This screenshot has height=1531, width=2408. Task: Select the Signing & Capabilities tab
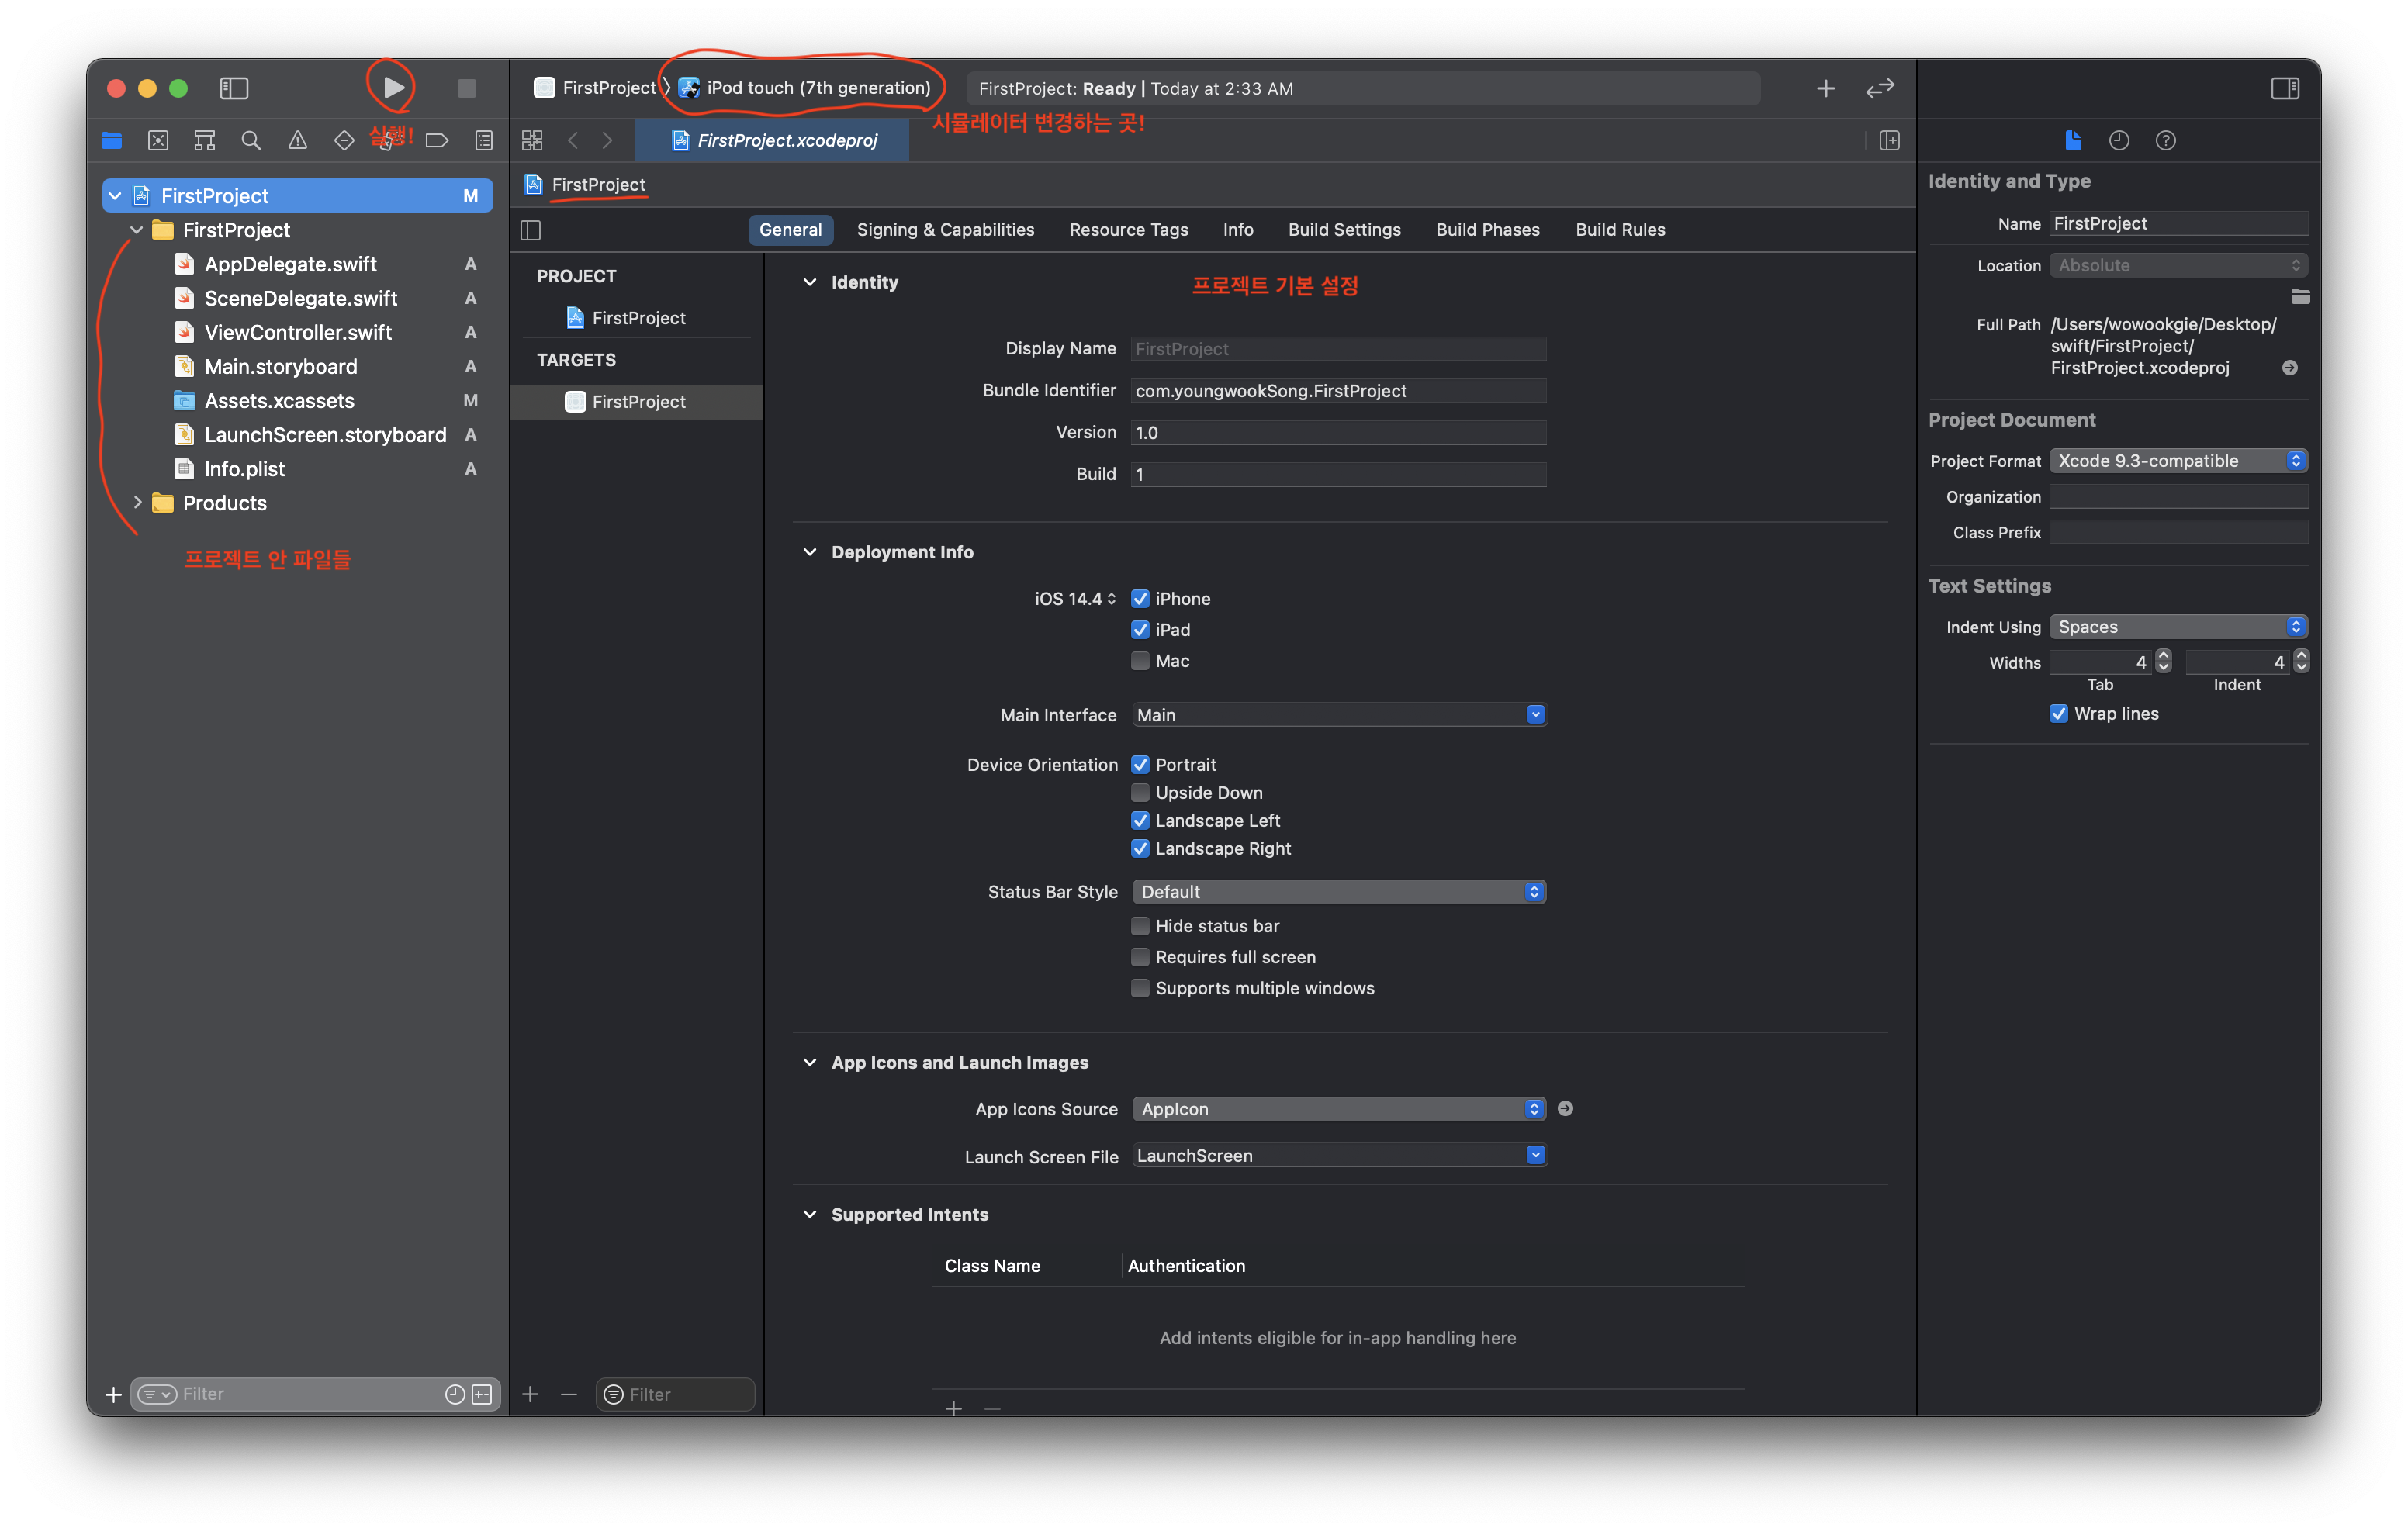point(944,228)
